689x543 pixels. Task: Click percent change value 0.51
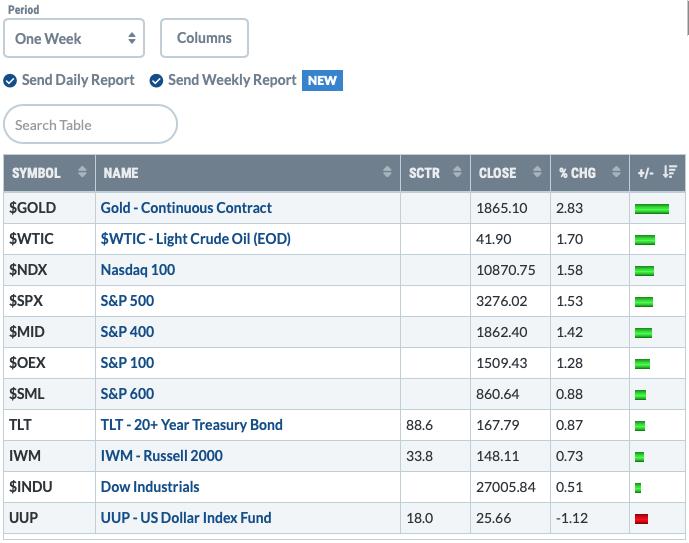pyautogui.click(x=569, y=487)
